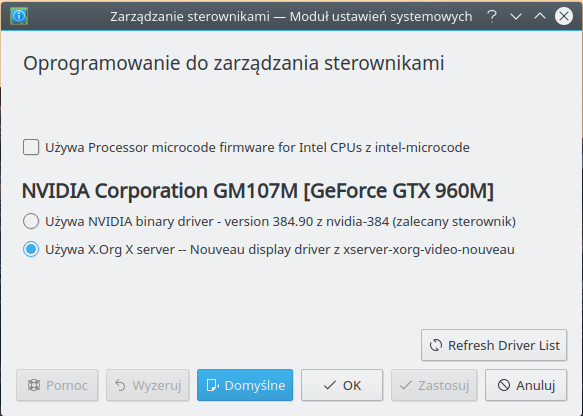Click the NVIDIA GeForce GTX 960M heading
This screenshot has width=583, height=416.
[x=258, y=191]
